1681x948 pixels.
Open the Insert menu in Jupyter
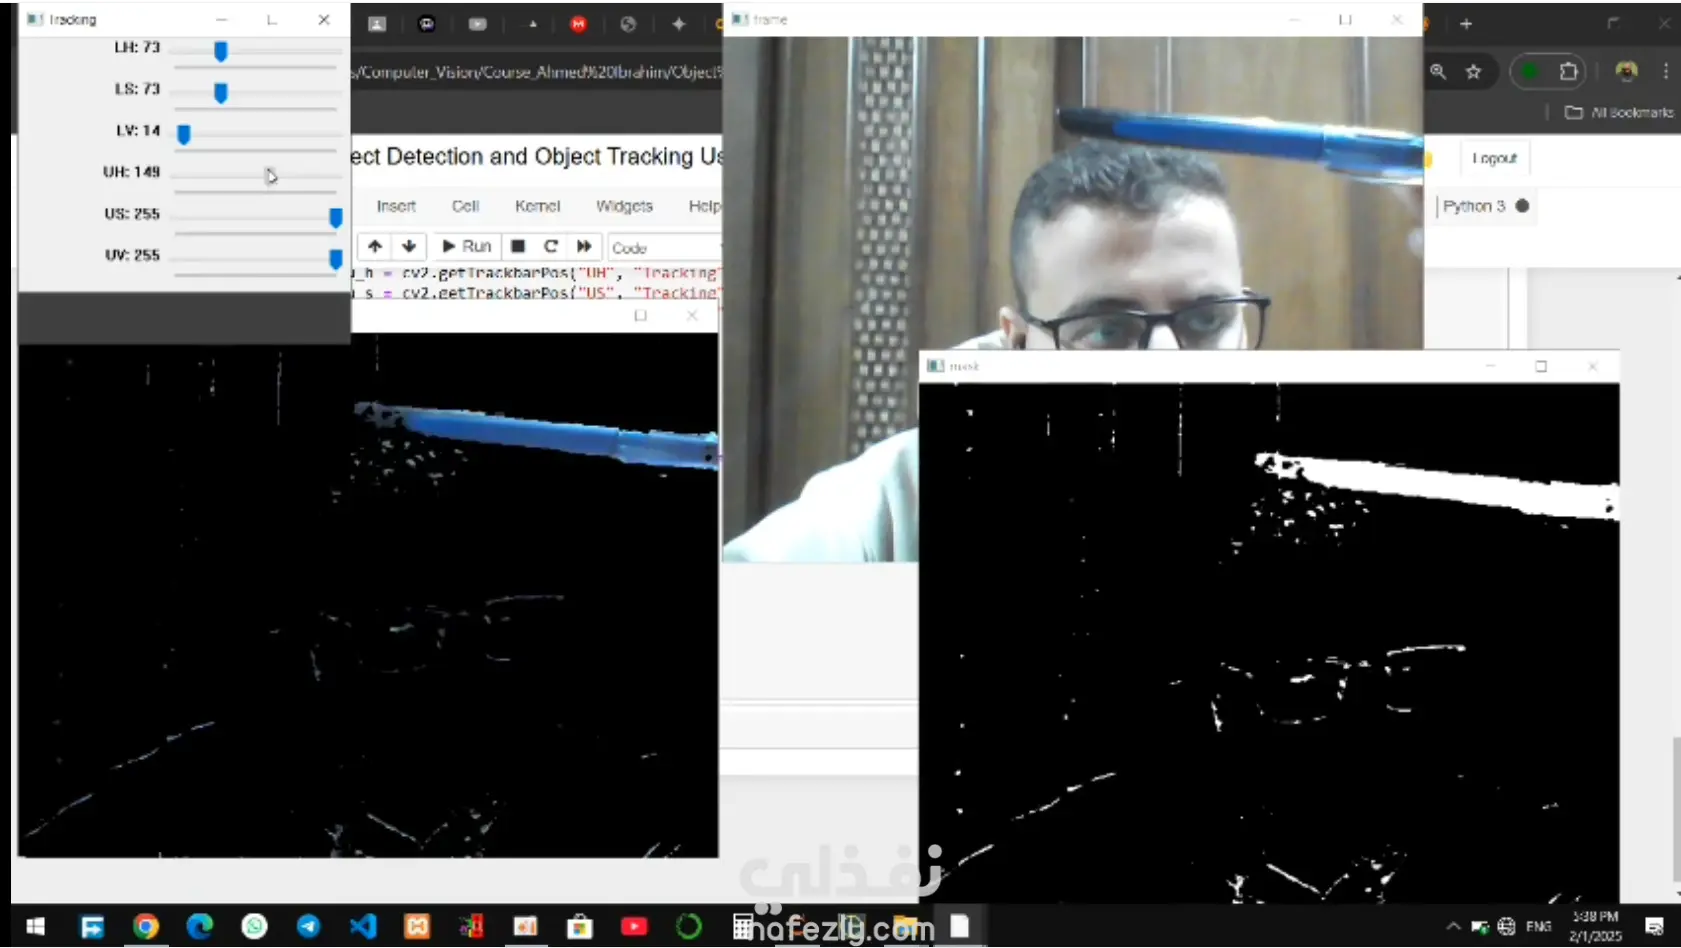(x=396, y=206)
